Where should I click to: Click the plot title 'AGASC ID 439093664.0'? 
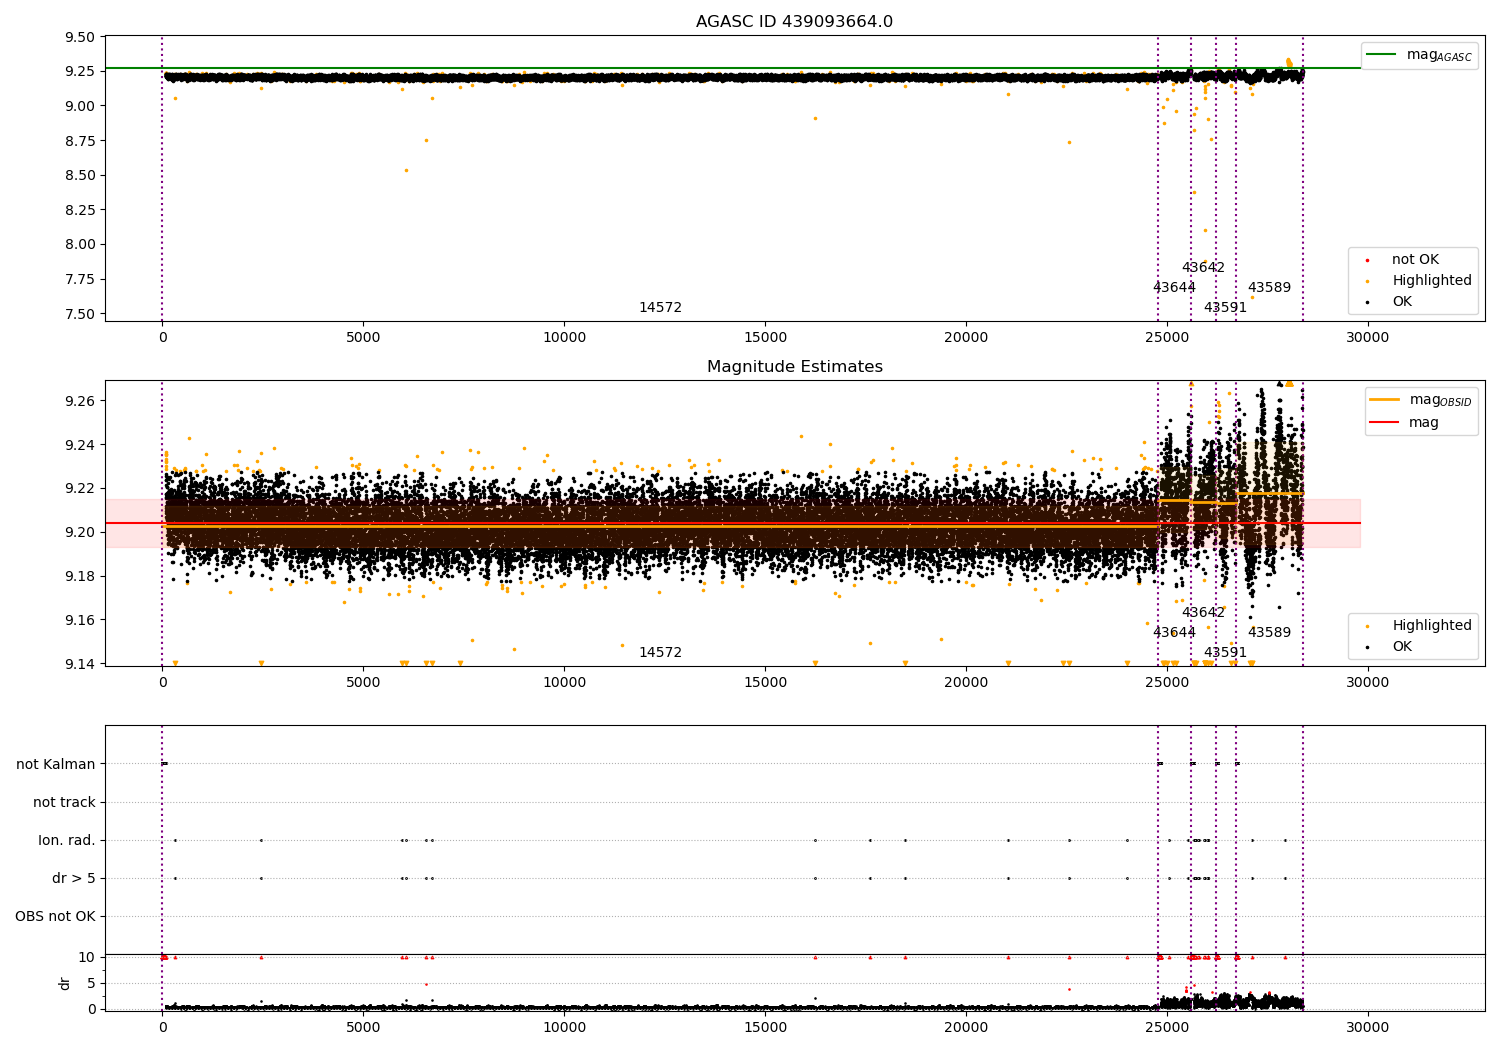[794, 22]
